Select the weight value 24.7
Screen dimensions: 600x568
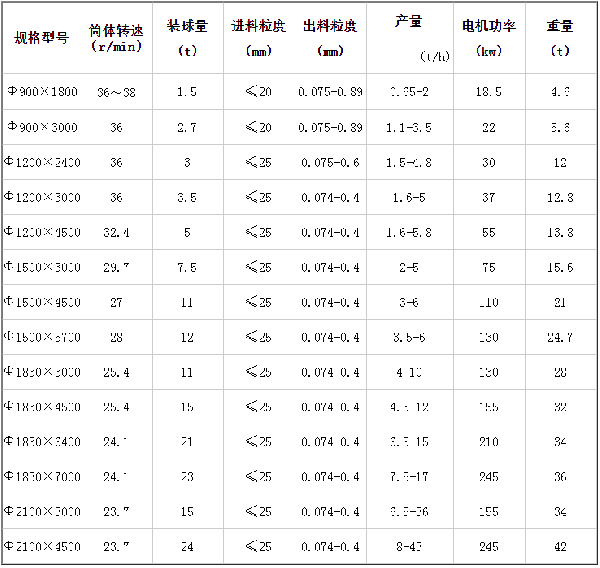[560, 337]
